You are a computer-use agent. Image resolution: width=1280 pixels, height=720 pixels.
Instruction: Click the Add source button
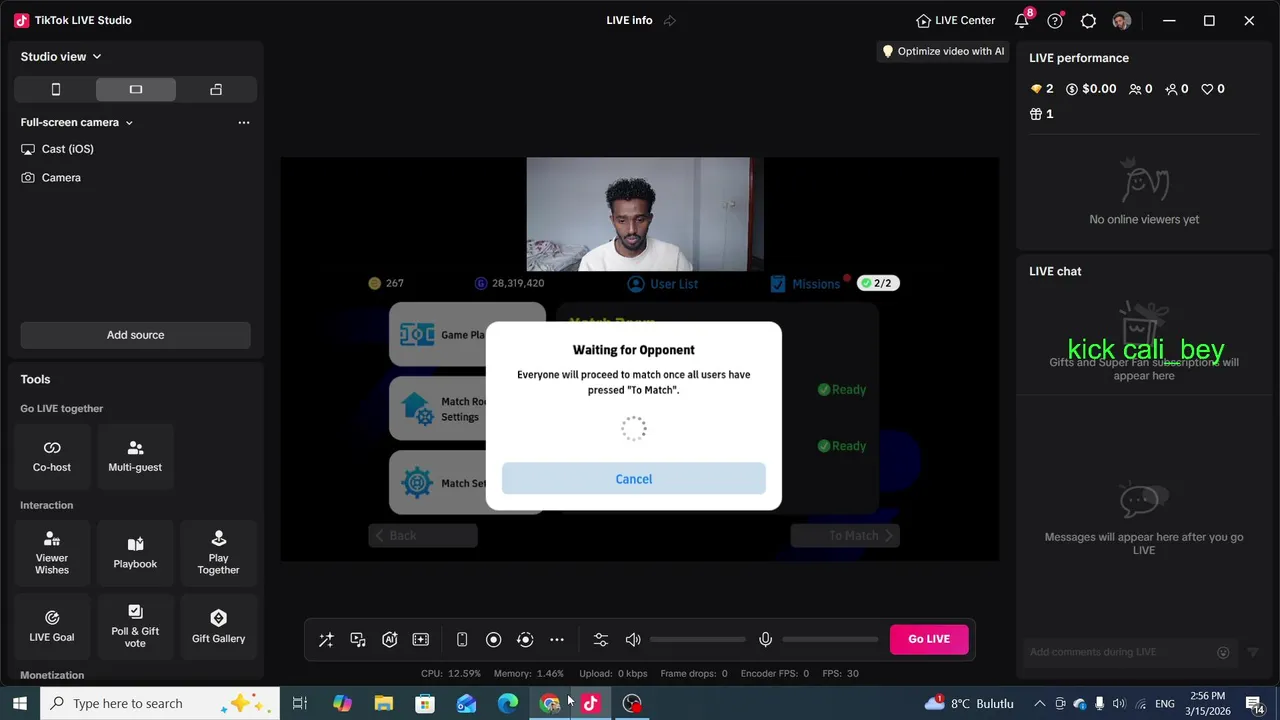click(136, 335)
